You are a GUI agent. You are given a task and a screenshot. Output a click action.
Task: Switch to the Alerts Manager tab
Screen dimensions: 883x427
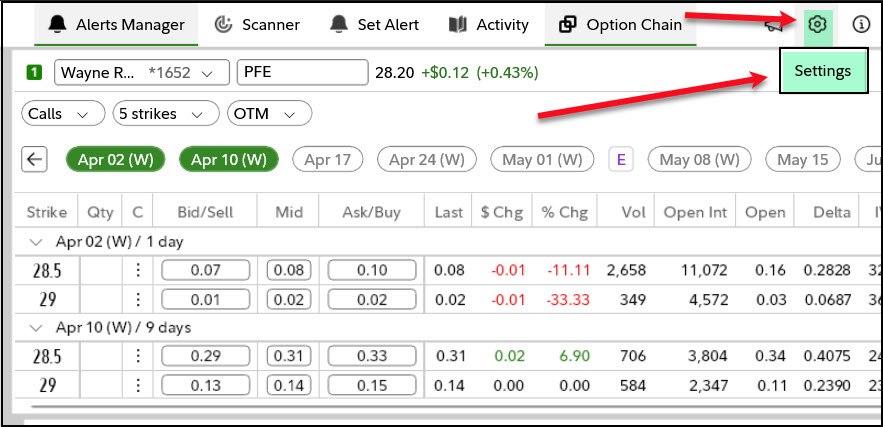(x=116, y=24)
